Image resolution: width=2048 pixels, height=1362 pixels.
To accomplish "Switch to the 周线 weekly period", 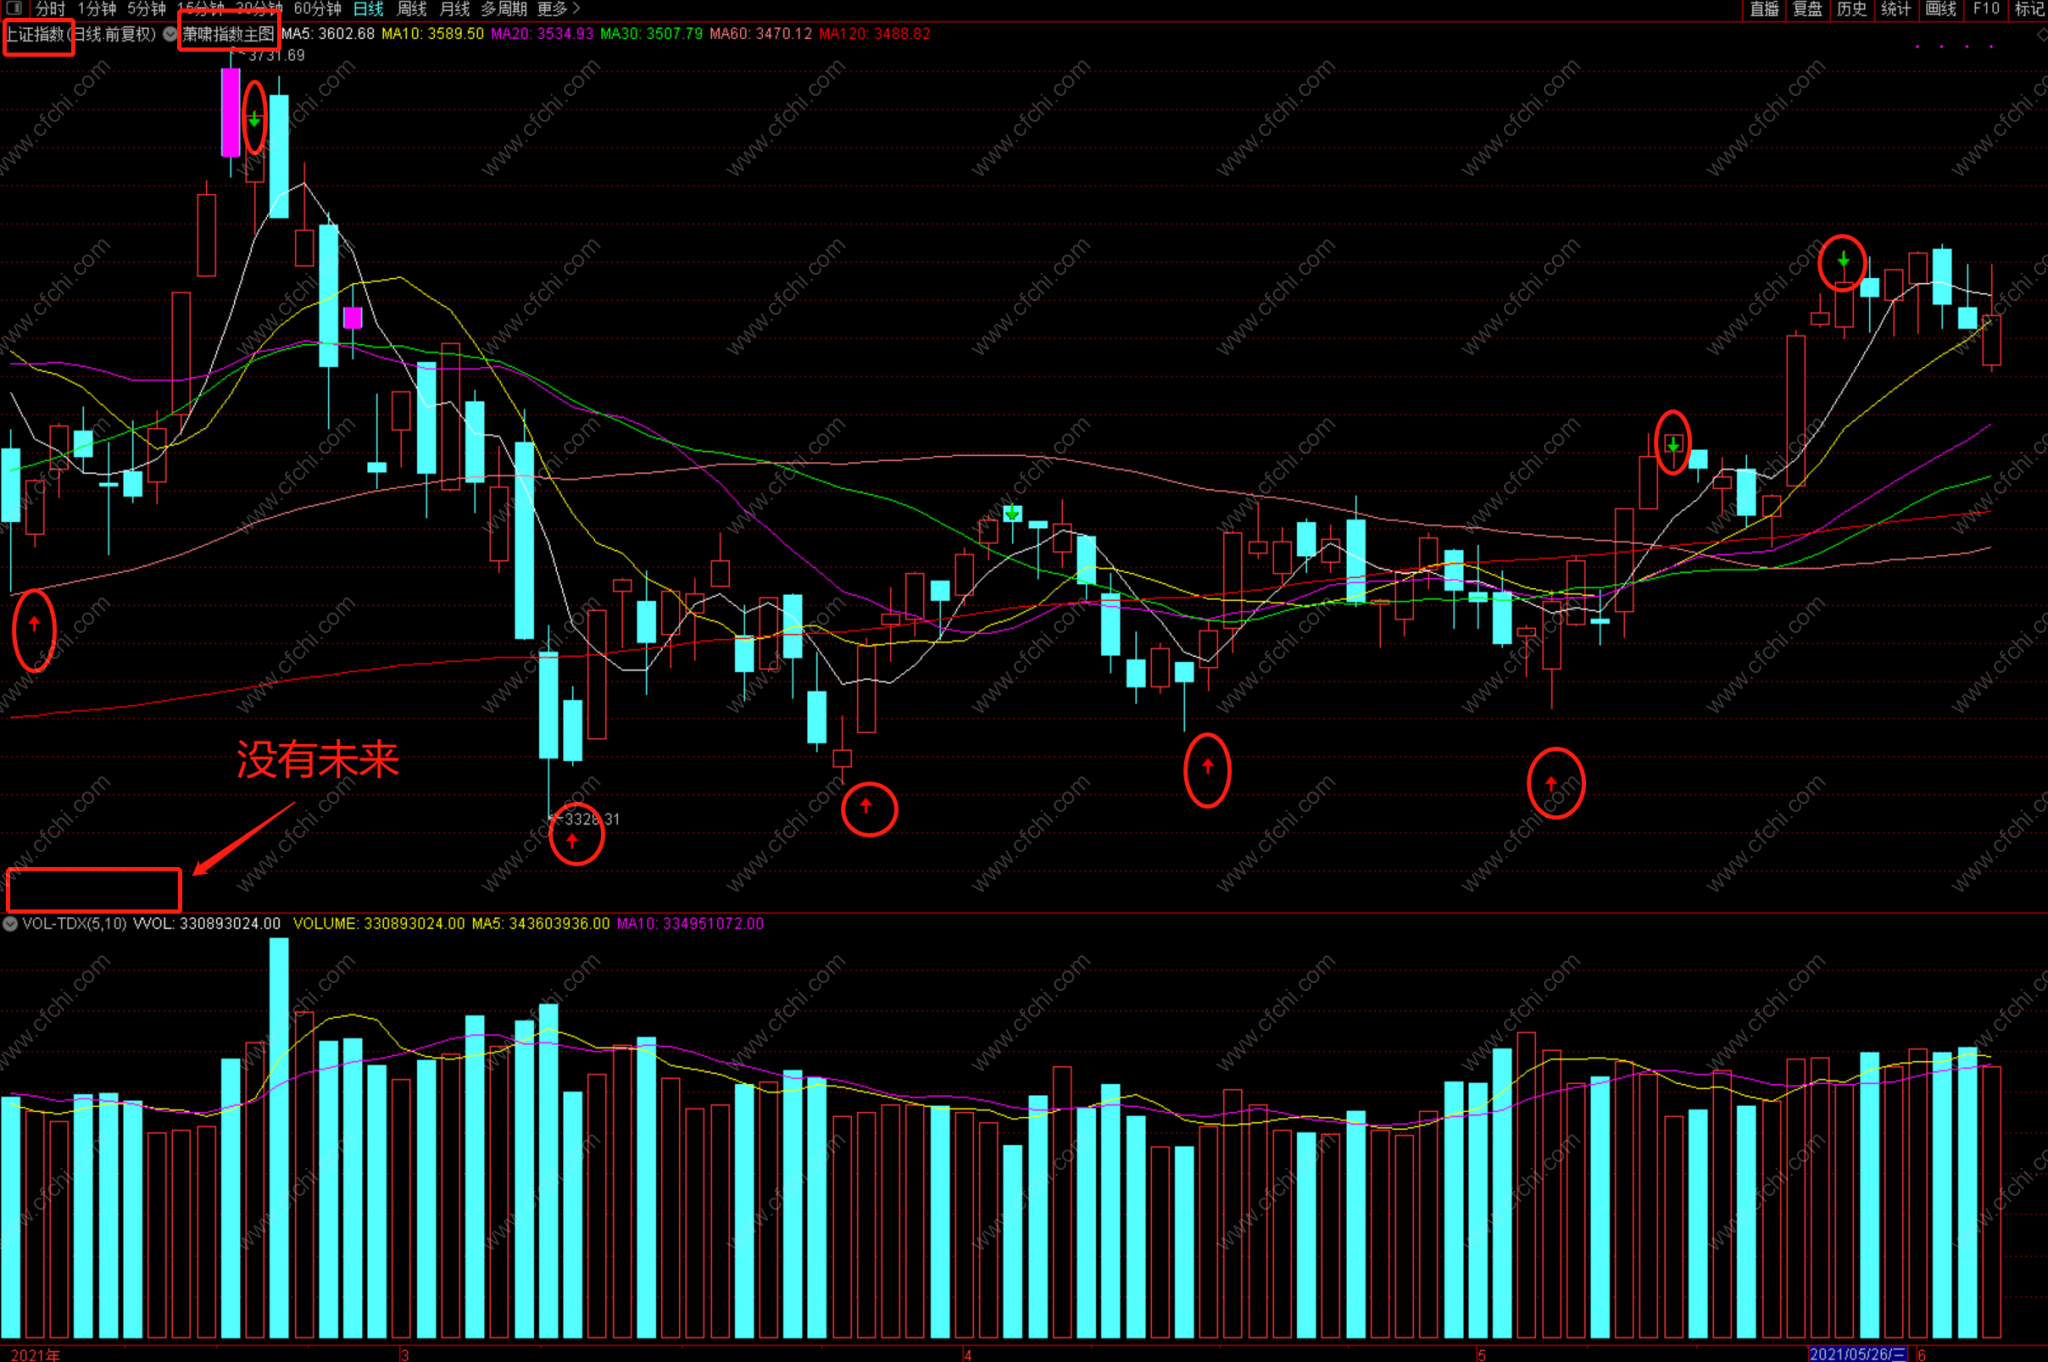I will point(411,9).
